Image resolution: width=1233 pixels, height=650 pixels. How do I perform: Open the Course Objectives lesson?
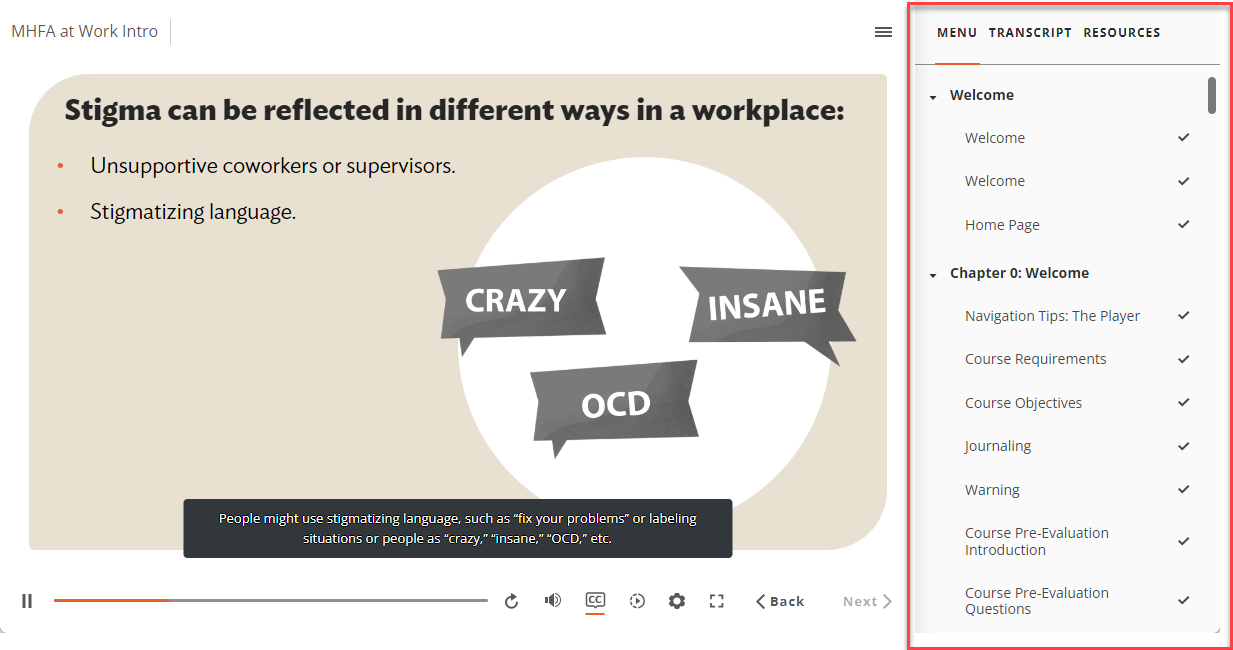tap(1023, 403)
